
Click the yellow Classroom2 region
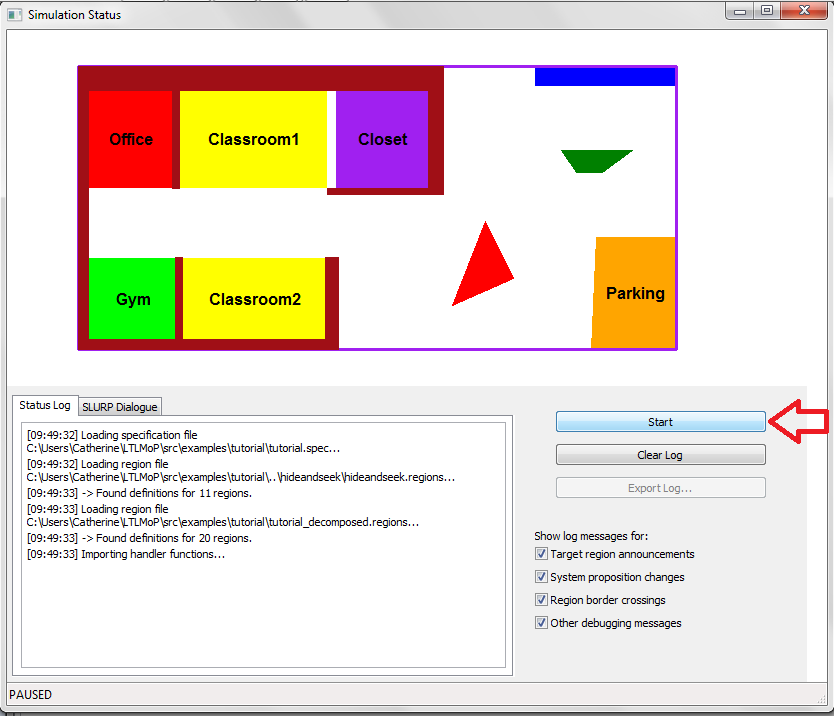(254, 299)
